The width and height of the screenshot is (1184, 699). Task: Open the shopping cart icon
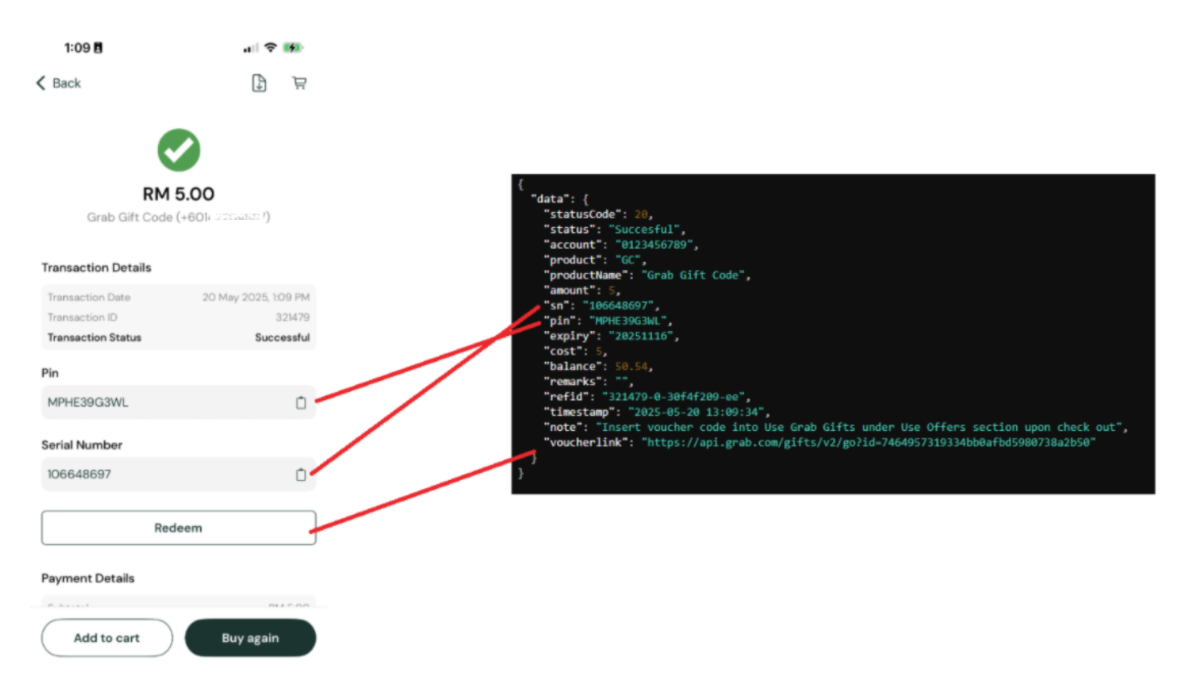(299, 83)
